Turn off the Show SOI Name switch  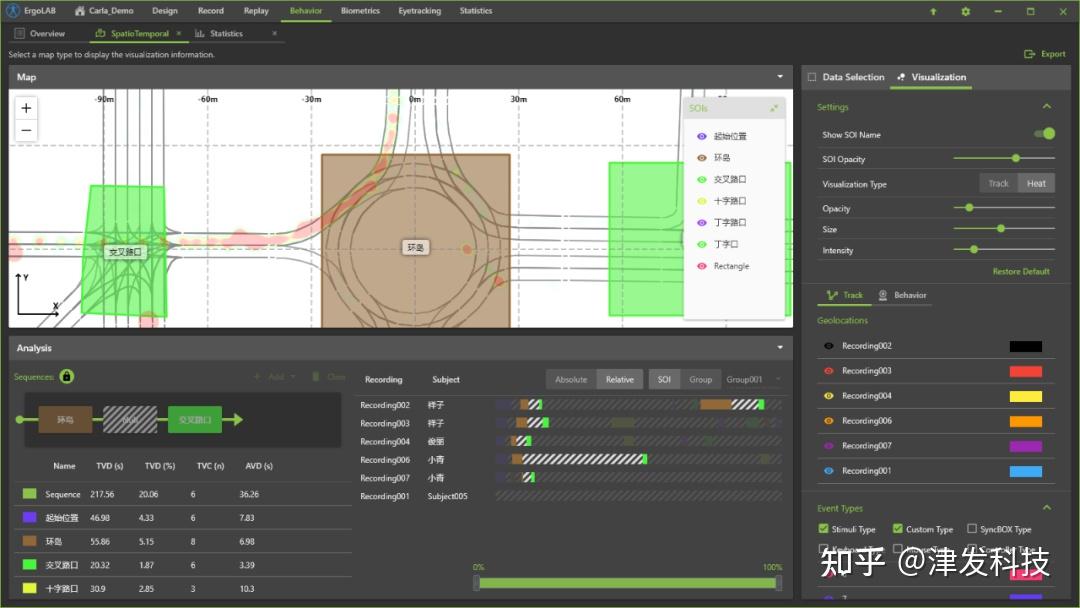click(x=1044, y=134)
